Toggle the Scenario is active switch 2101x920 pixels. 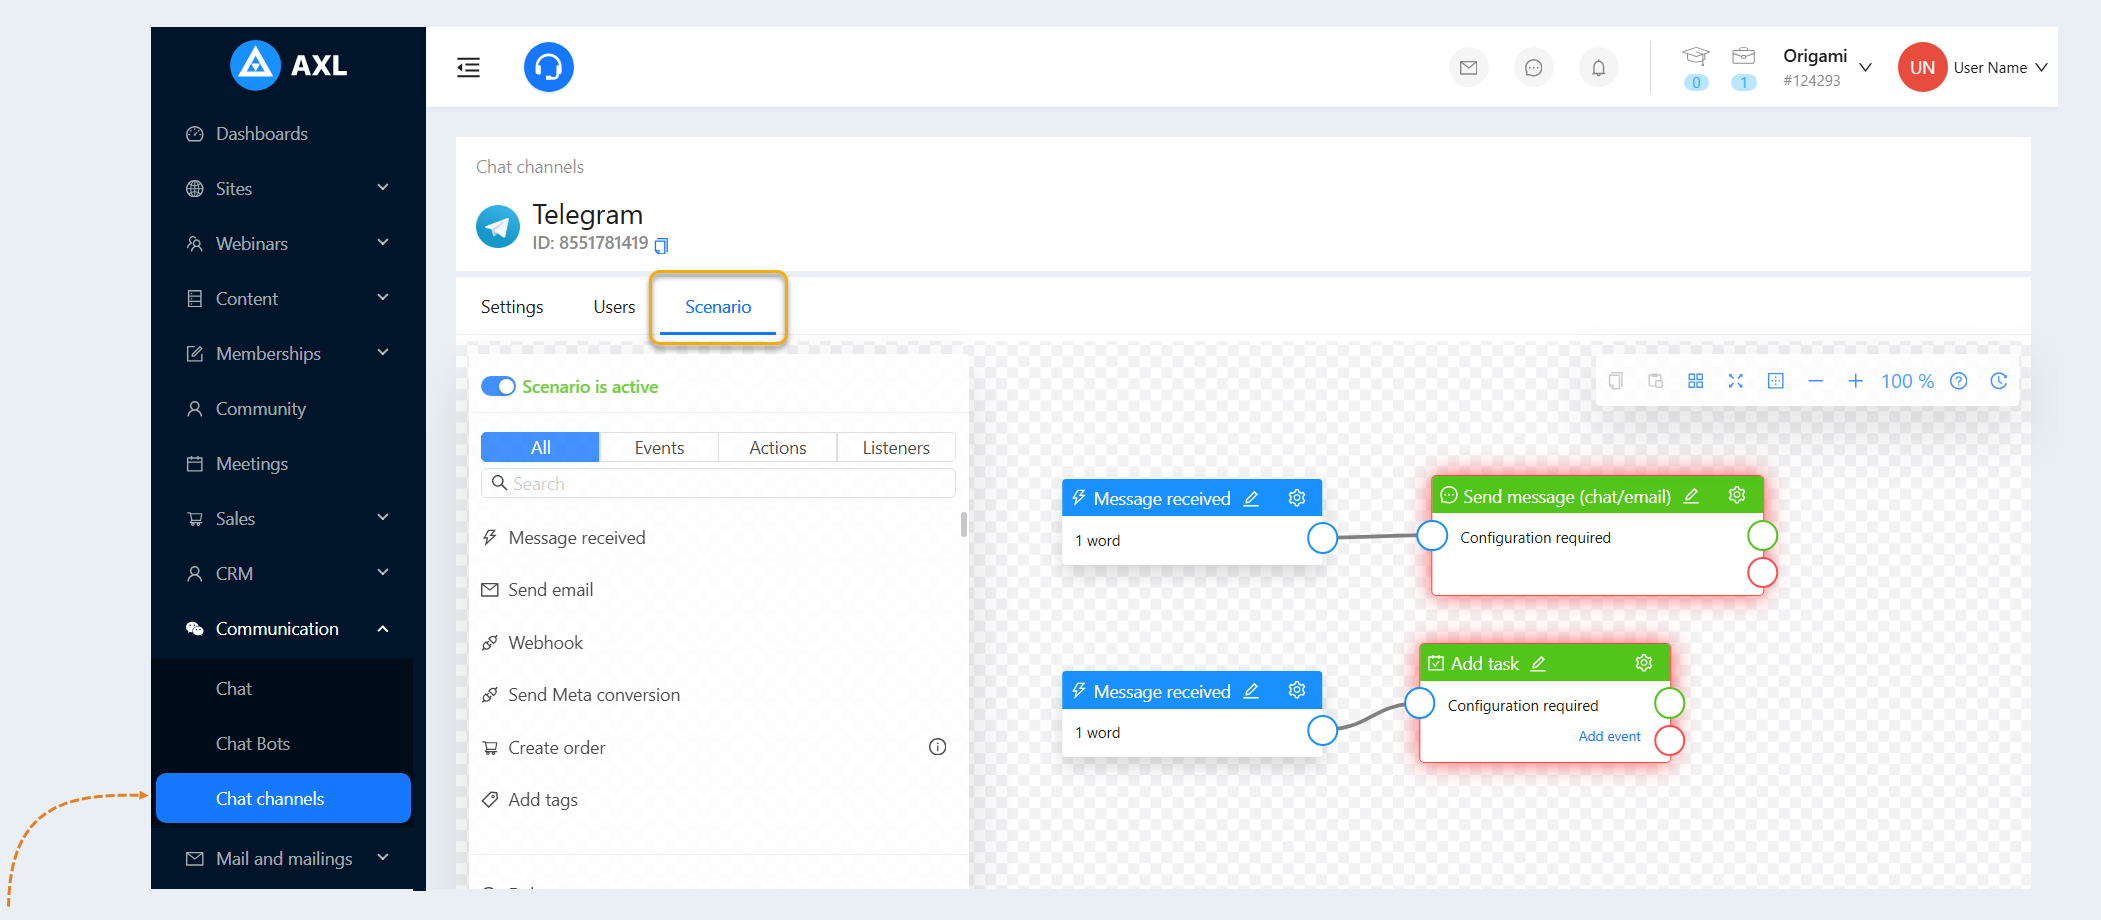[x=498, y=386]
